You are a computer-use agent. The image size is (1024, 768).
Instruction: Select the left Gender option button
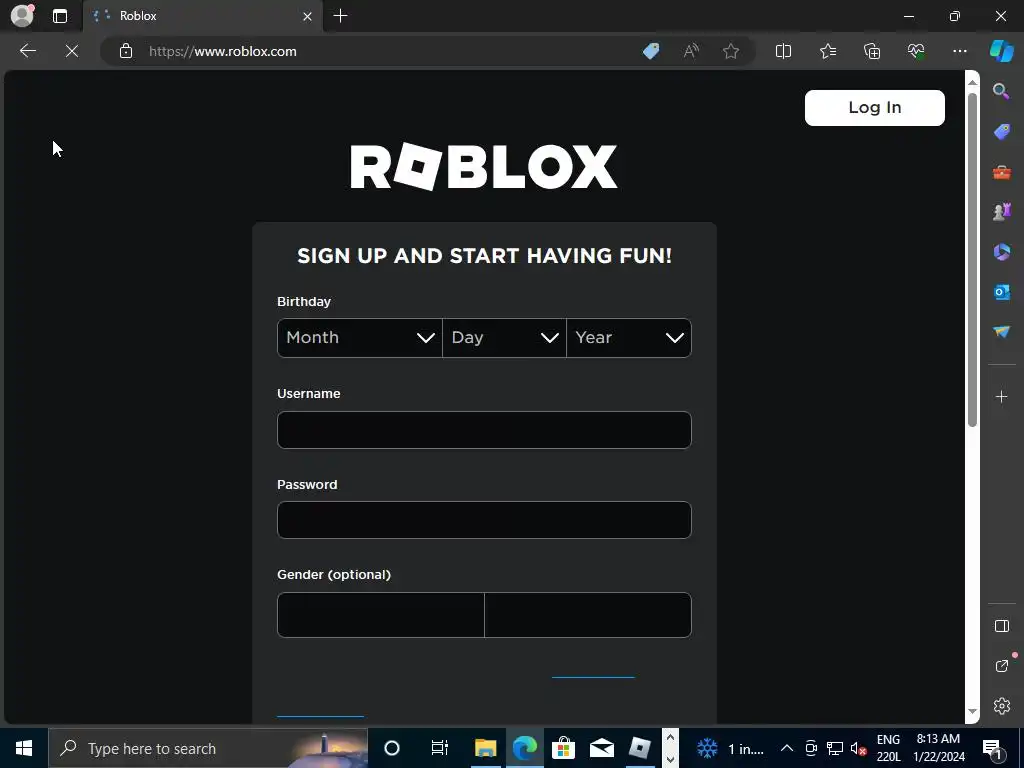(381, 615)
